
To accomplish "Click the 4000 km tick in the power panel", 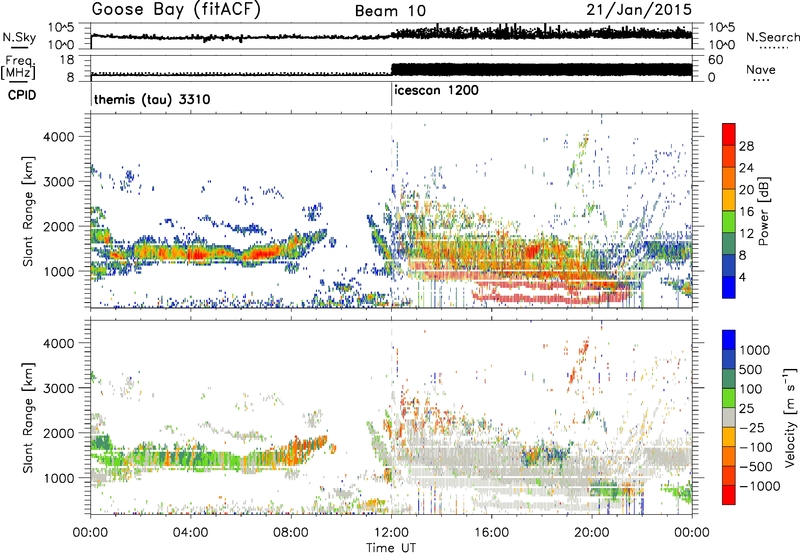I will click(x=58, y=137).
